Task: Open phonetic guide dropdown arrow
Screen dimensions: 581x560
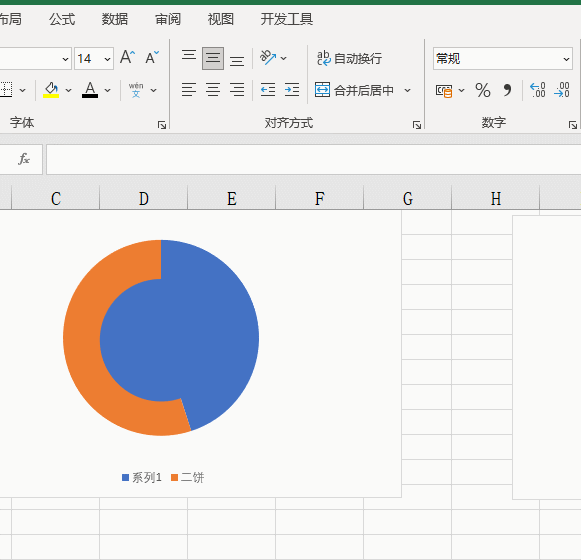Action: (153, 90)
